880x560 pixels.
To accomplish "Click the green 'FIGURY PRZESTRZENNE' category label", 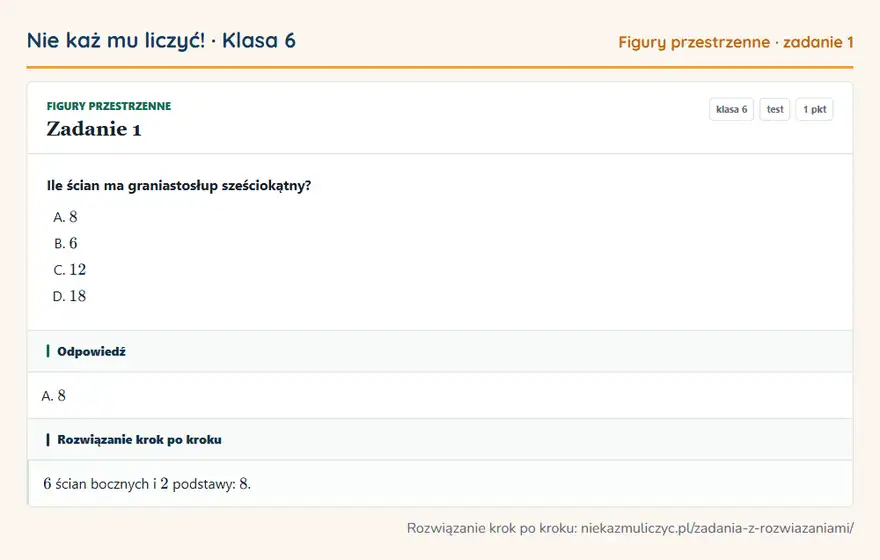I will pos(109,106).
